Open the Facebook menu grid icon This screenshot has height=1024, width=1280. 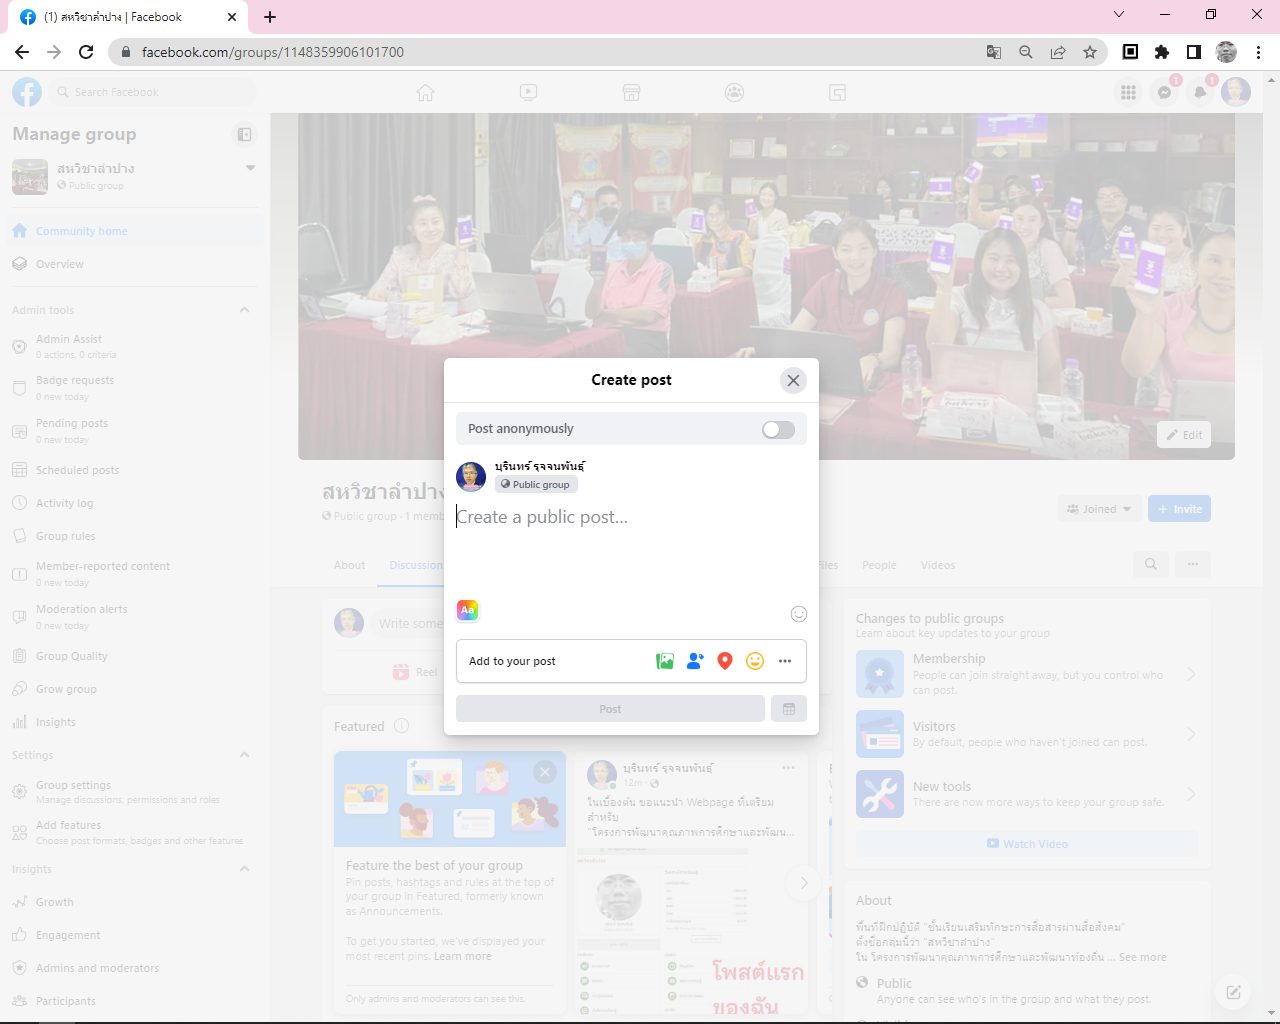pyautogui.click(x=1128, y=92)
